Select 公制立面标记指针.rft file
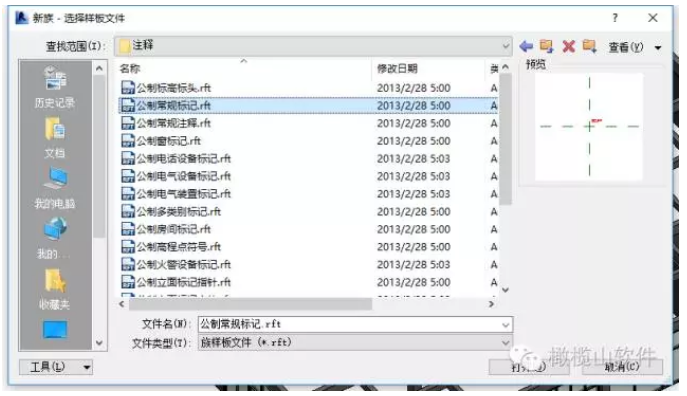Screen dimensions: 687x396 (308, 282)
